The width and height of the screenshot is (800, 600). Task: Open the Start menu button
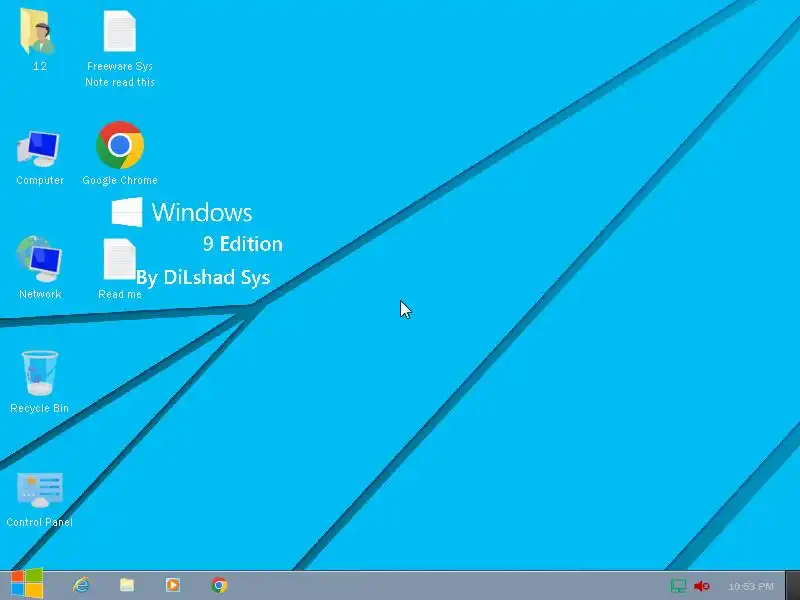27,584
